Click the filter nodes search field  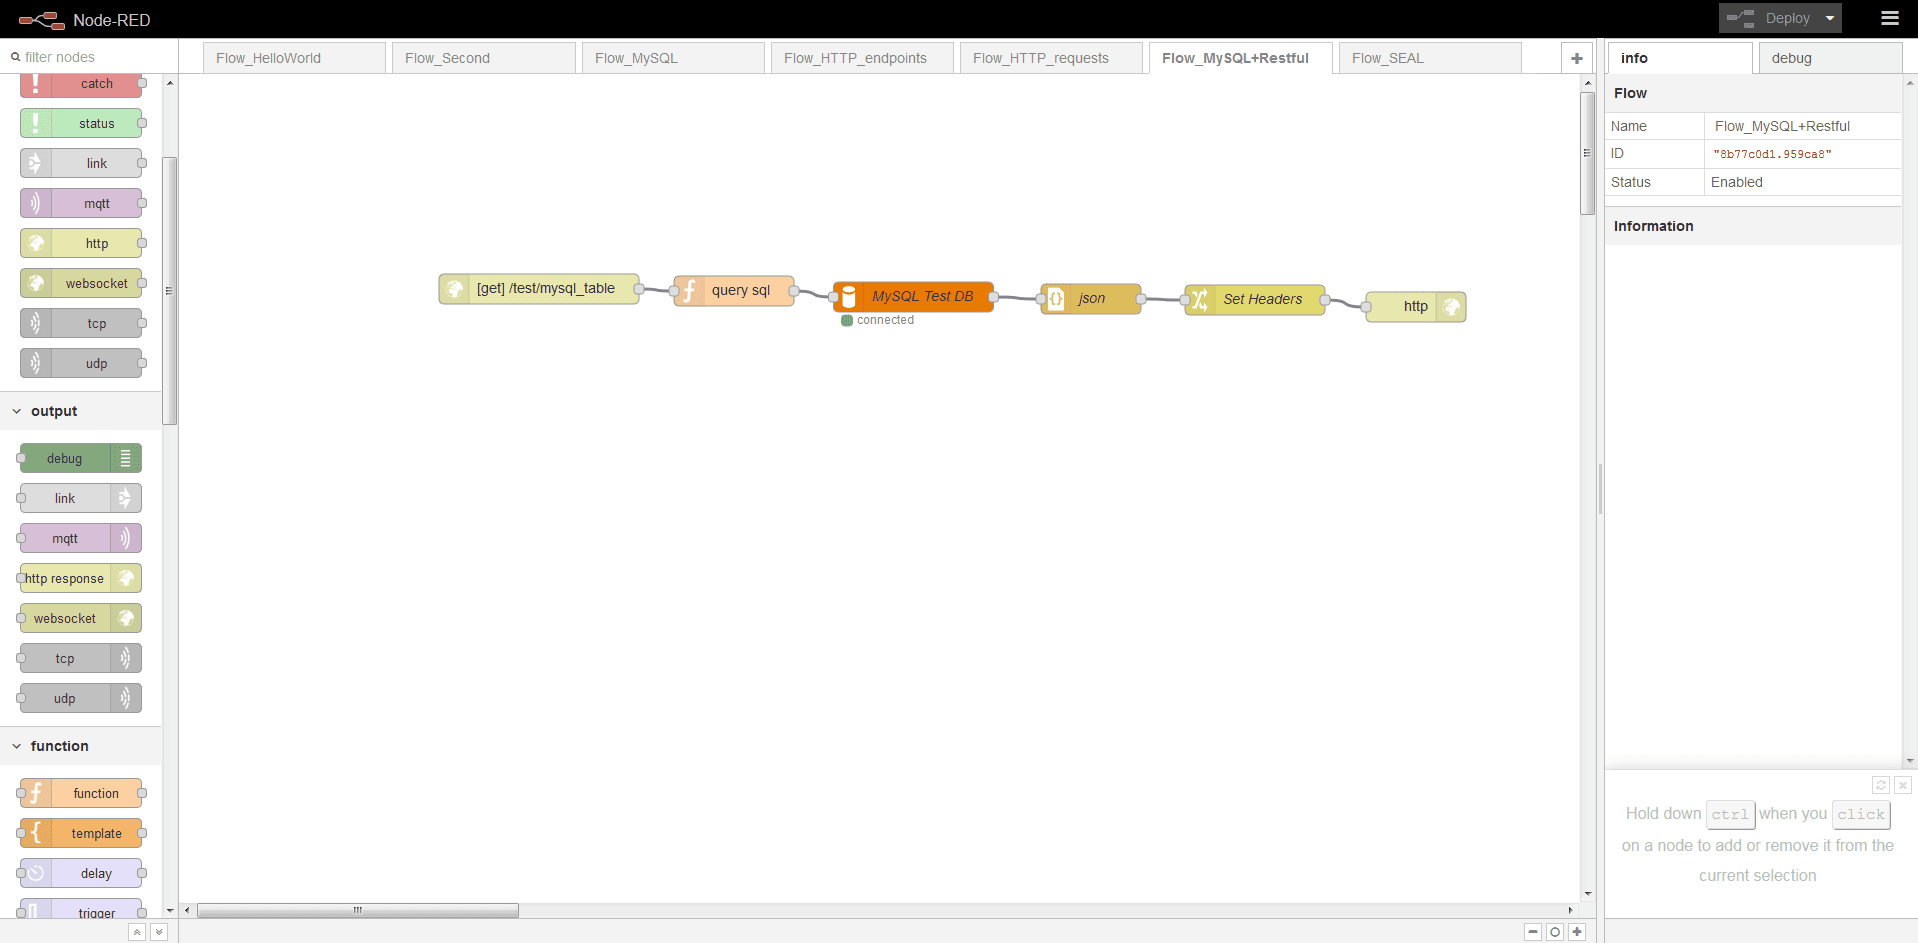[x=90, y=57]
